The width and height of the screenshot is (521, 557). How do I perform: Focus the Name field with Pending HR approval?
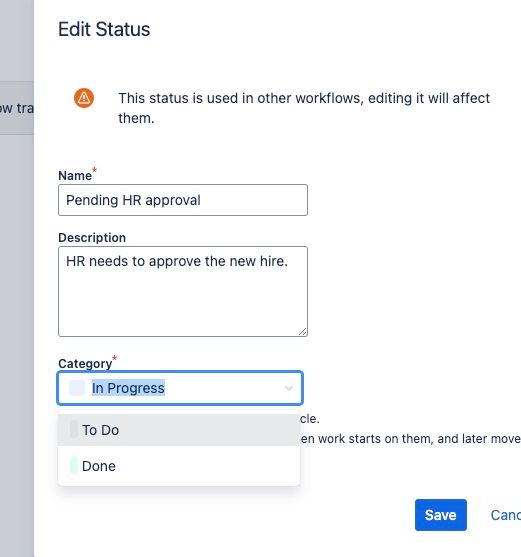183,200
